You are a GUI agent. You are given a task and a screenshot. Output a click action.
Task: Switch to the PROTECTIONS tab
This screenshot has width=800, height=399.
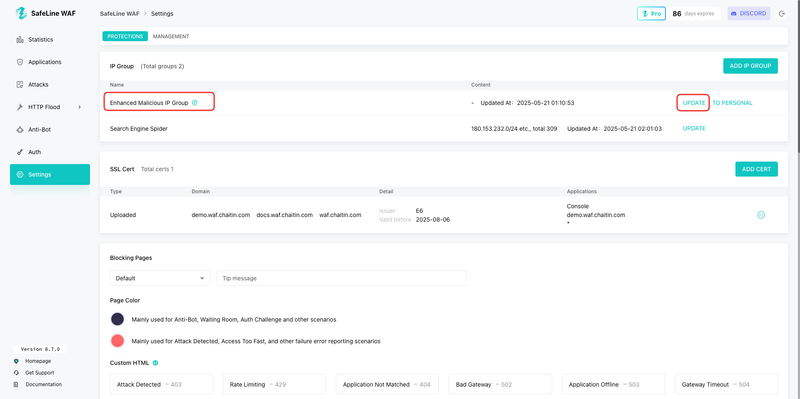[x=125, y=36]
